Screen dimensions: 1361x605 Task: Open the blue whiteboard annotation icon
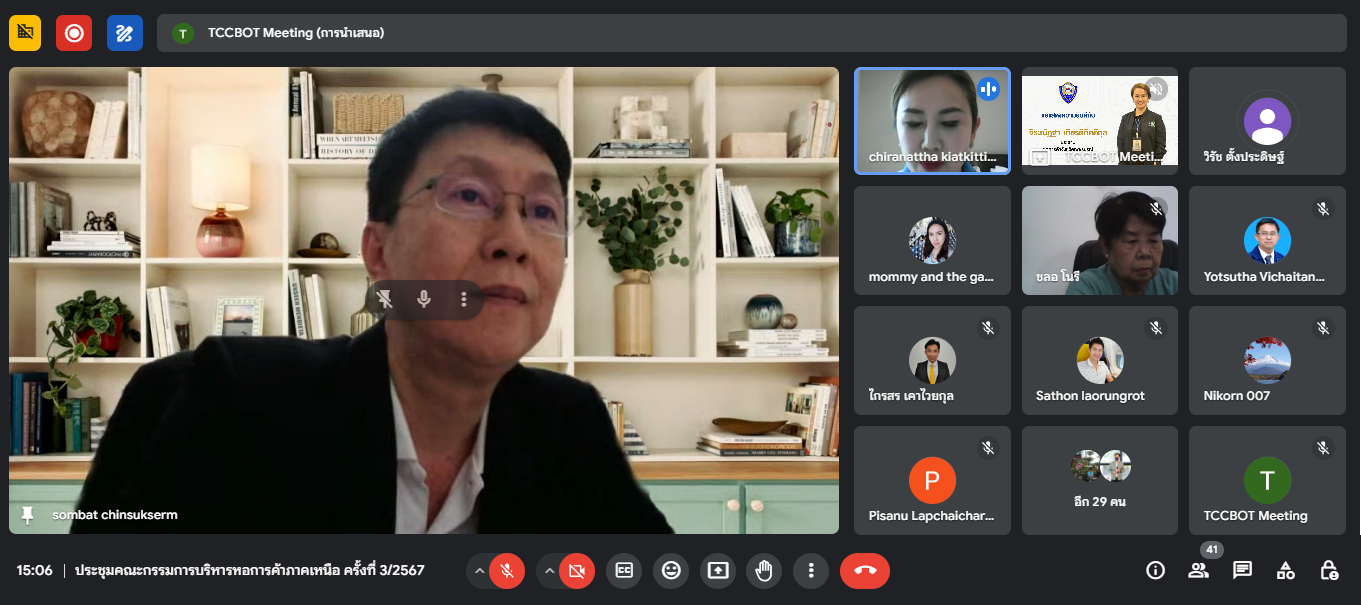coord(125,33)
